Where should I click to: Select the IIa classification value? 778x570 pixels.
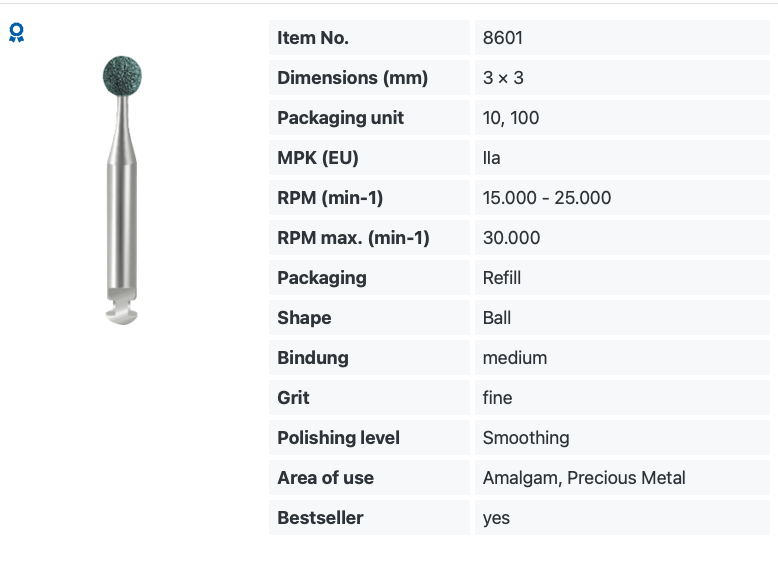coord(491,158)
